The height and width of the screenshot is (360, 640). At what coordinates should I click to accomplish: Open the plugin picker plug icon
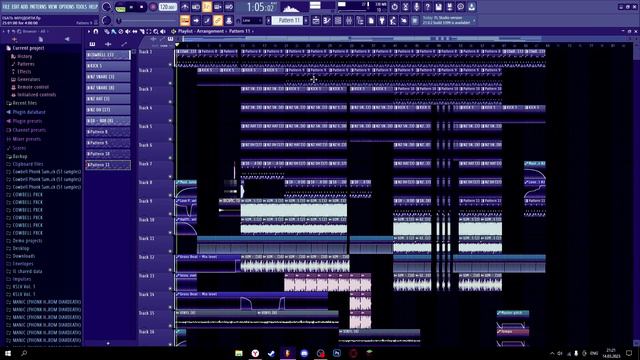[382, 20]
